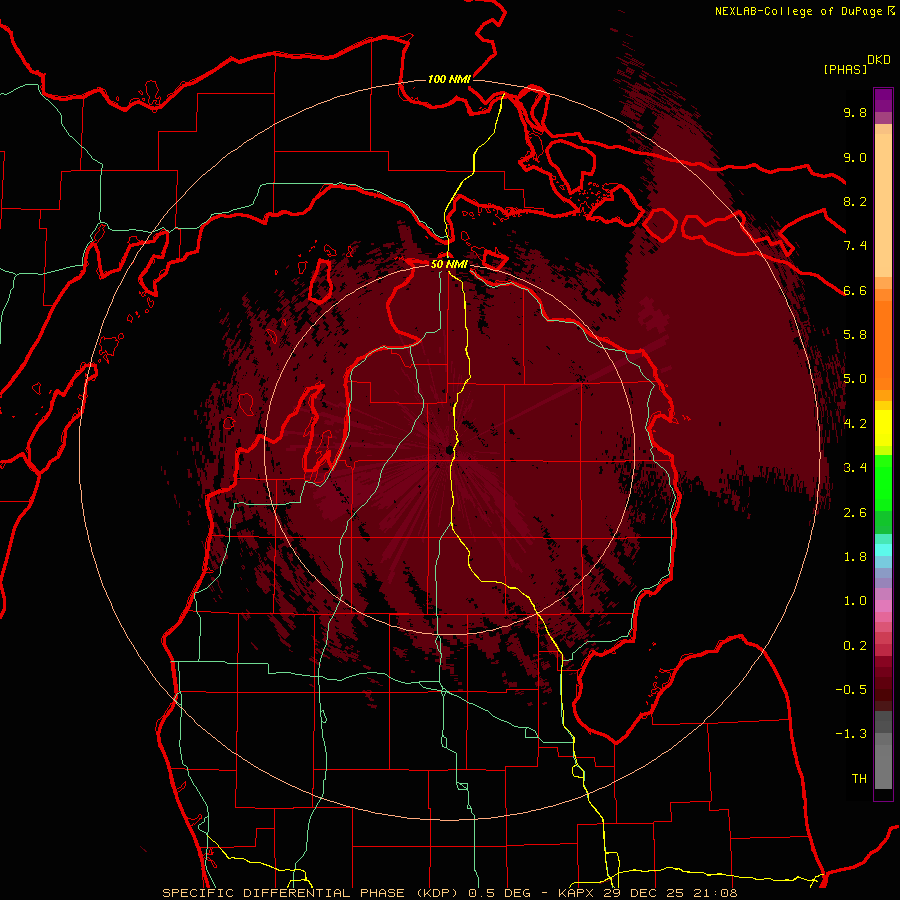Click the 4.2 scale value
Screen dimensions: 900x900
click(x=855, y=424)
